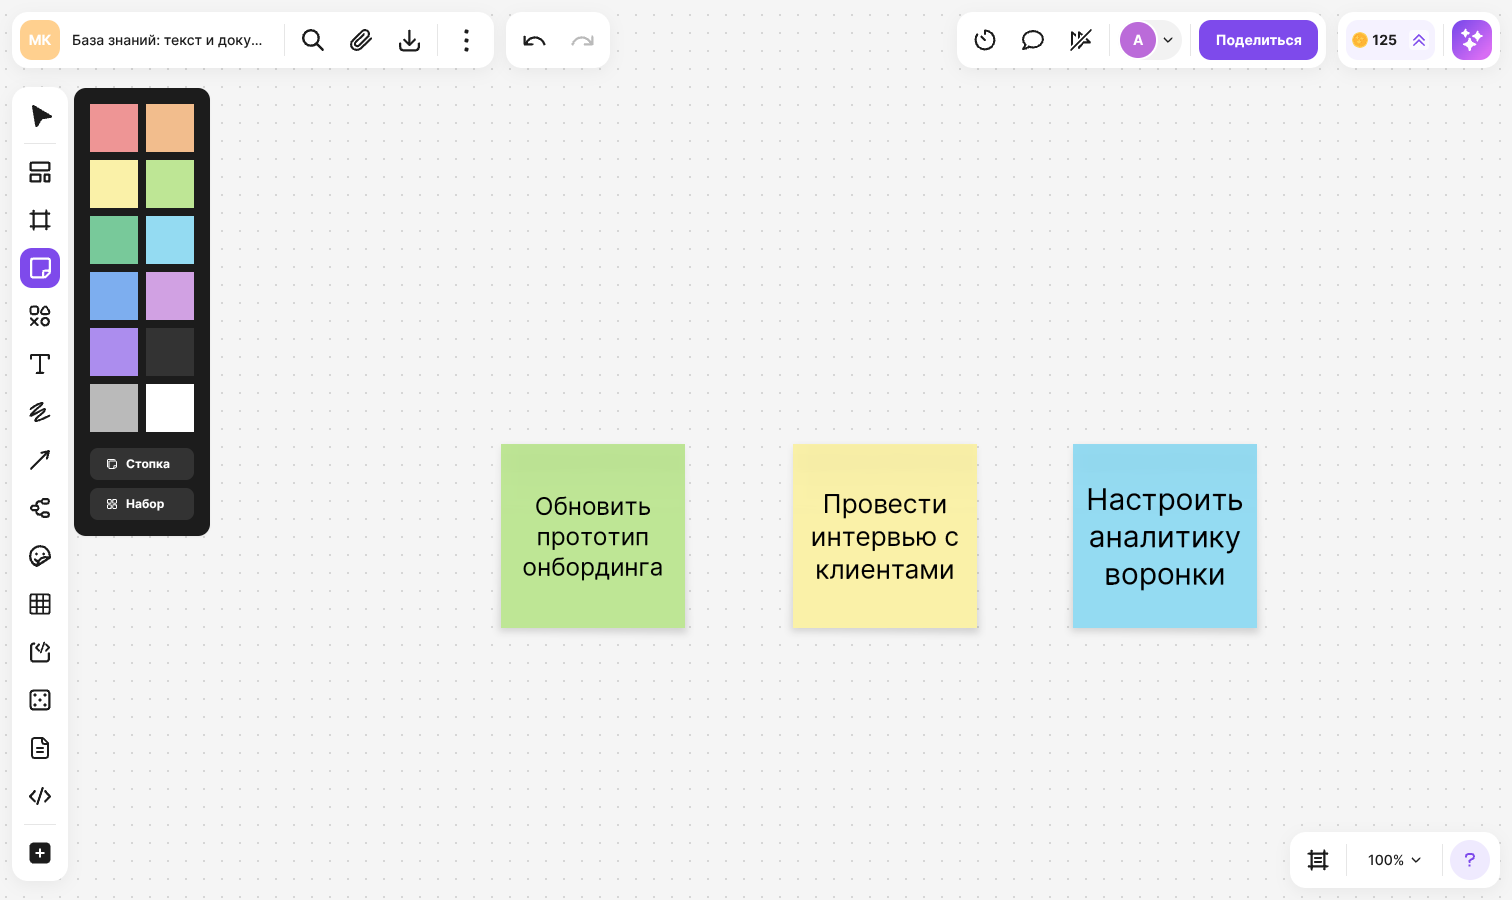
Task: Click the board title База знаний
Action: (167, 40)
